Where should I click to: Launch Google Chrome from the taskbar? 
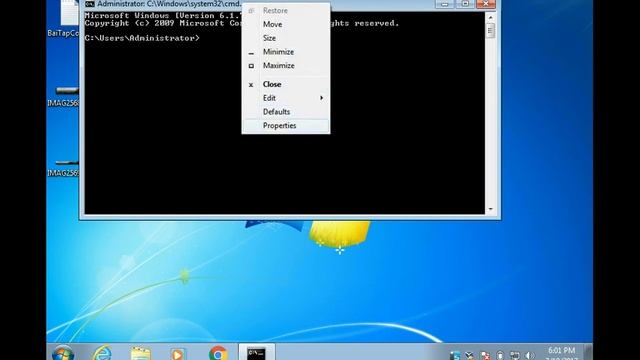pyautogui.click(x=218, y=353)
